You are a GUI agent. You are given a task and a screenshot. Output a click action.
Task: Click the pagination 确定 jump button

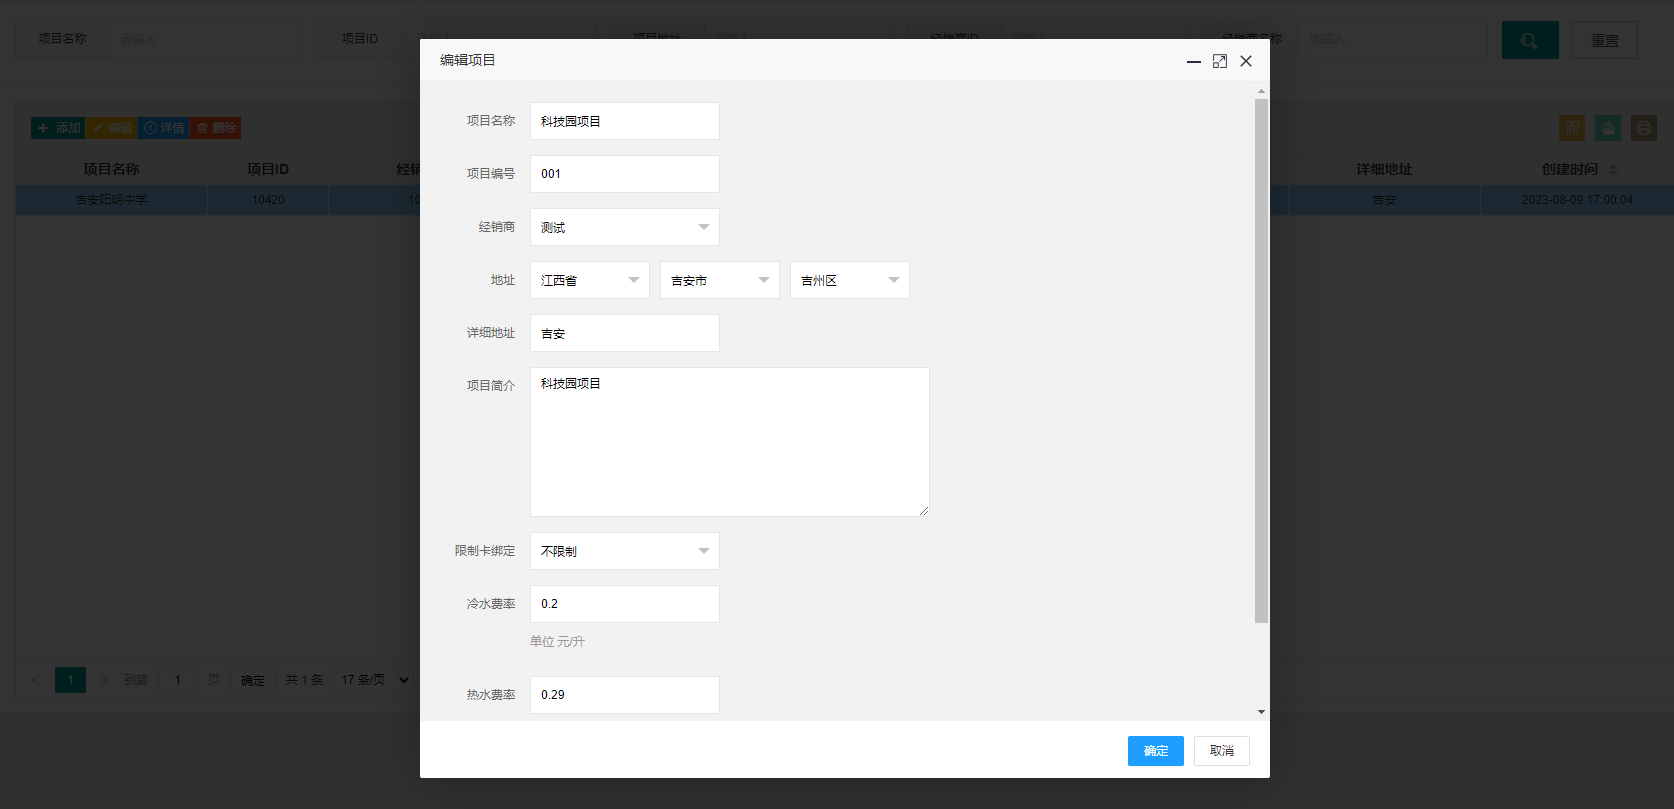click(x=253, y=680)
